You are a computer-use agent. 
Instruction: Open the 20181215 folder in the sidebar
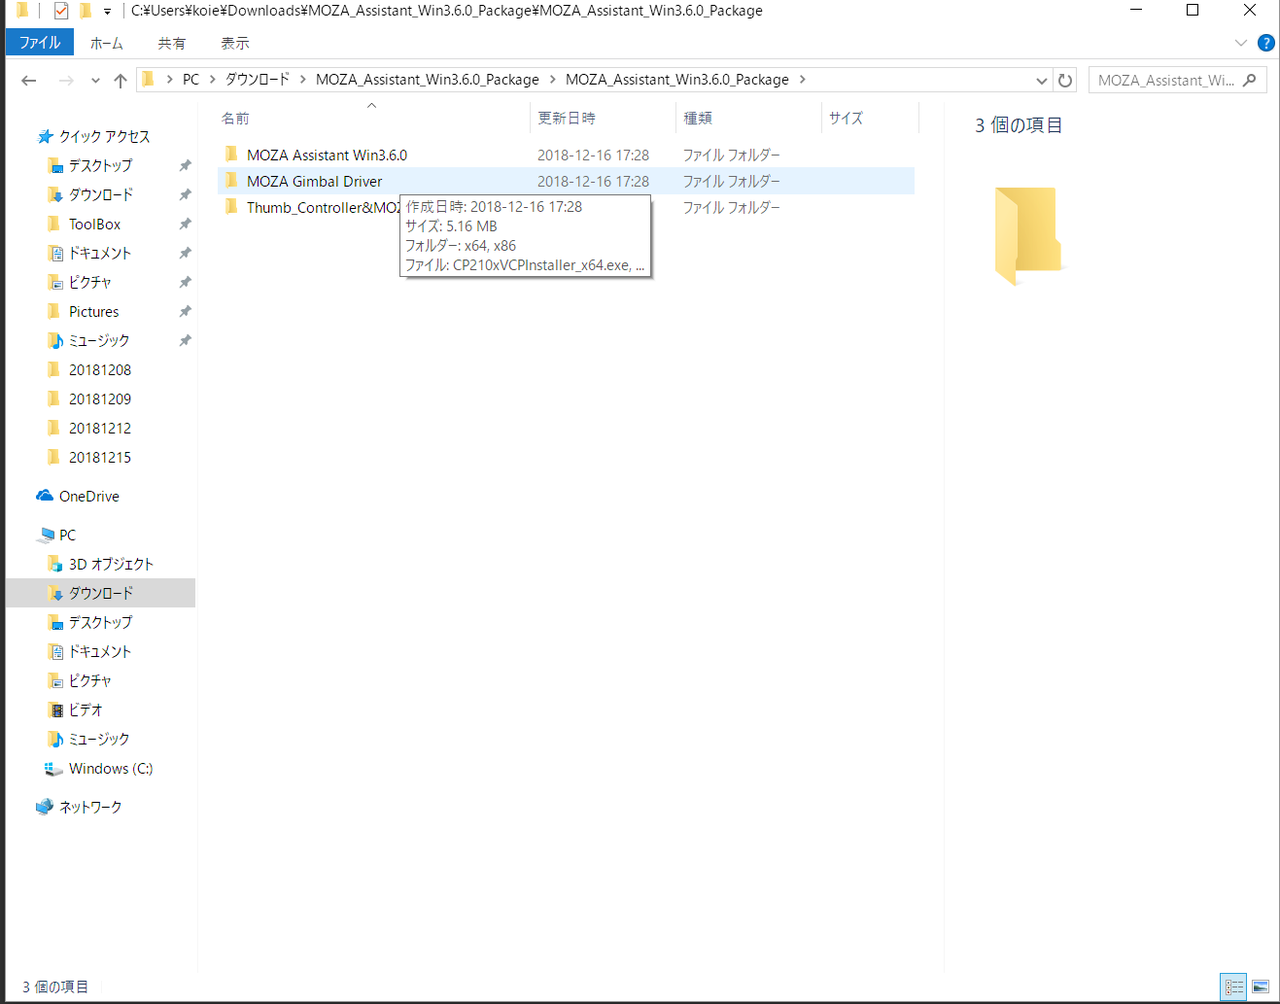(100, 457)
